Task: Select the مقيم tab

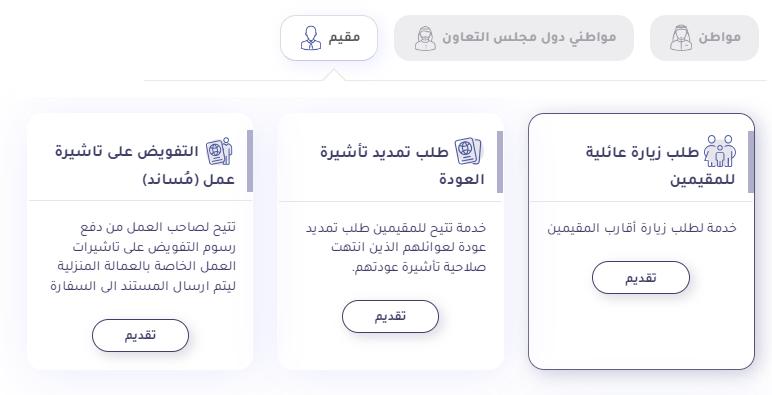Action: 329,38
